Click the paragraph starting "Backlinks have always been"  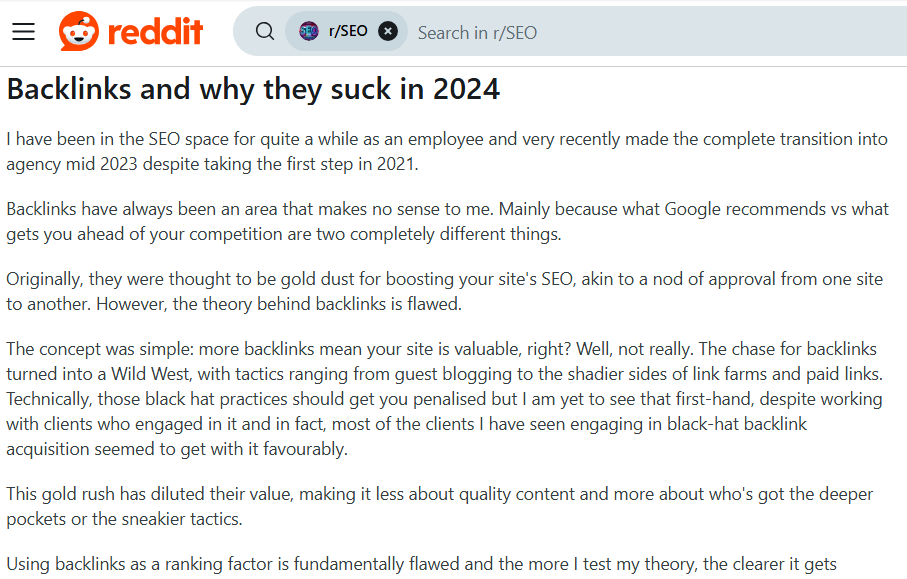(446, 221)
